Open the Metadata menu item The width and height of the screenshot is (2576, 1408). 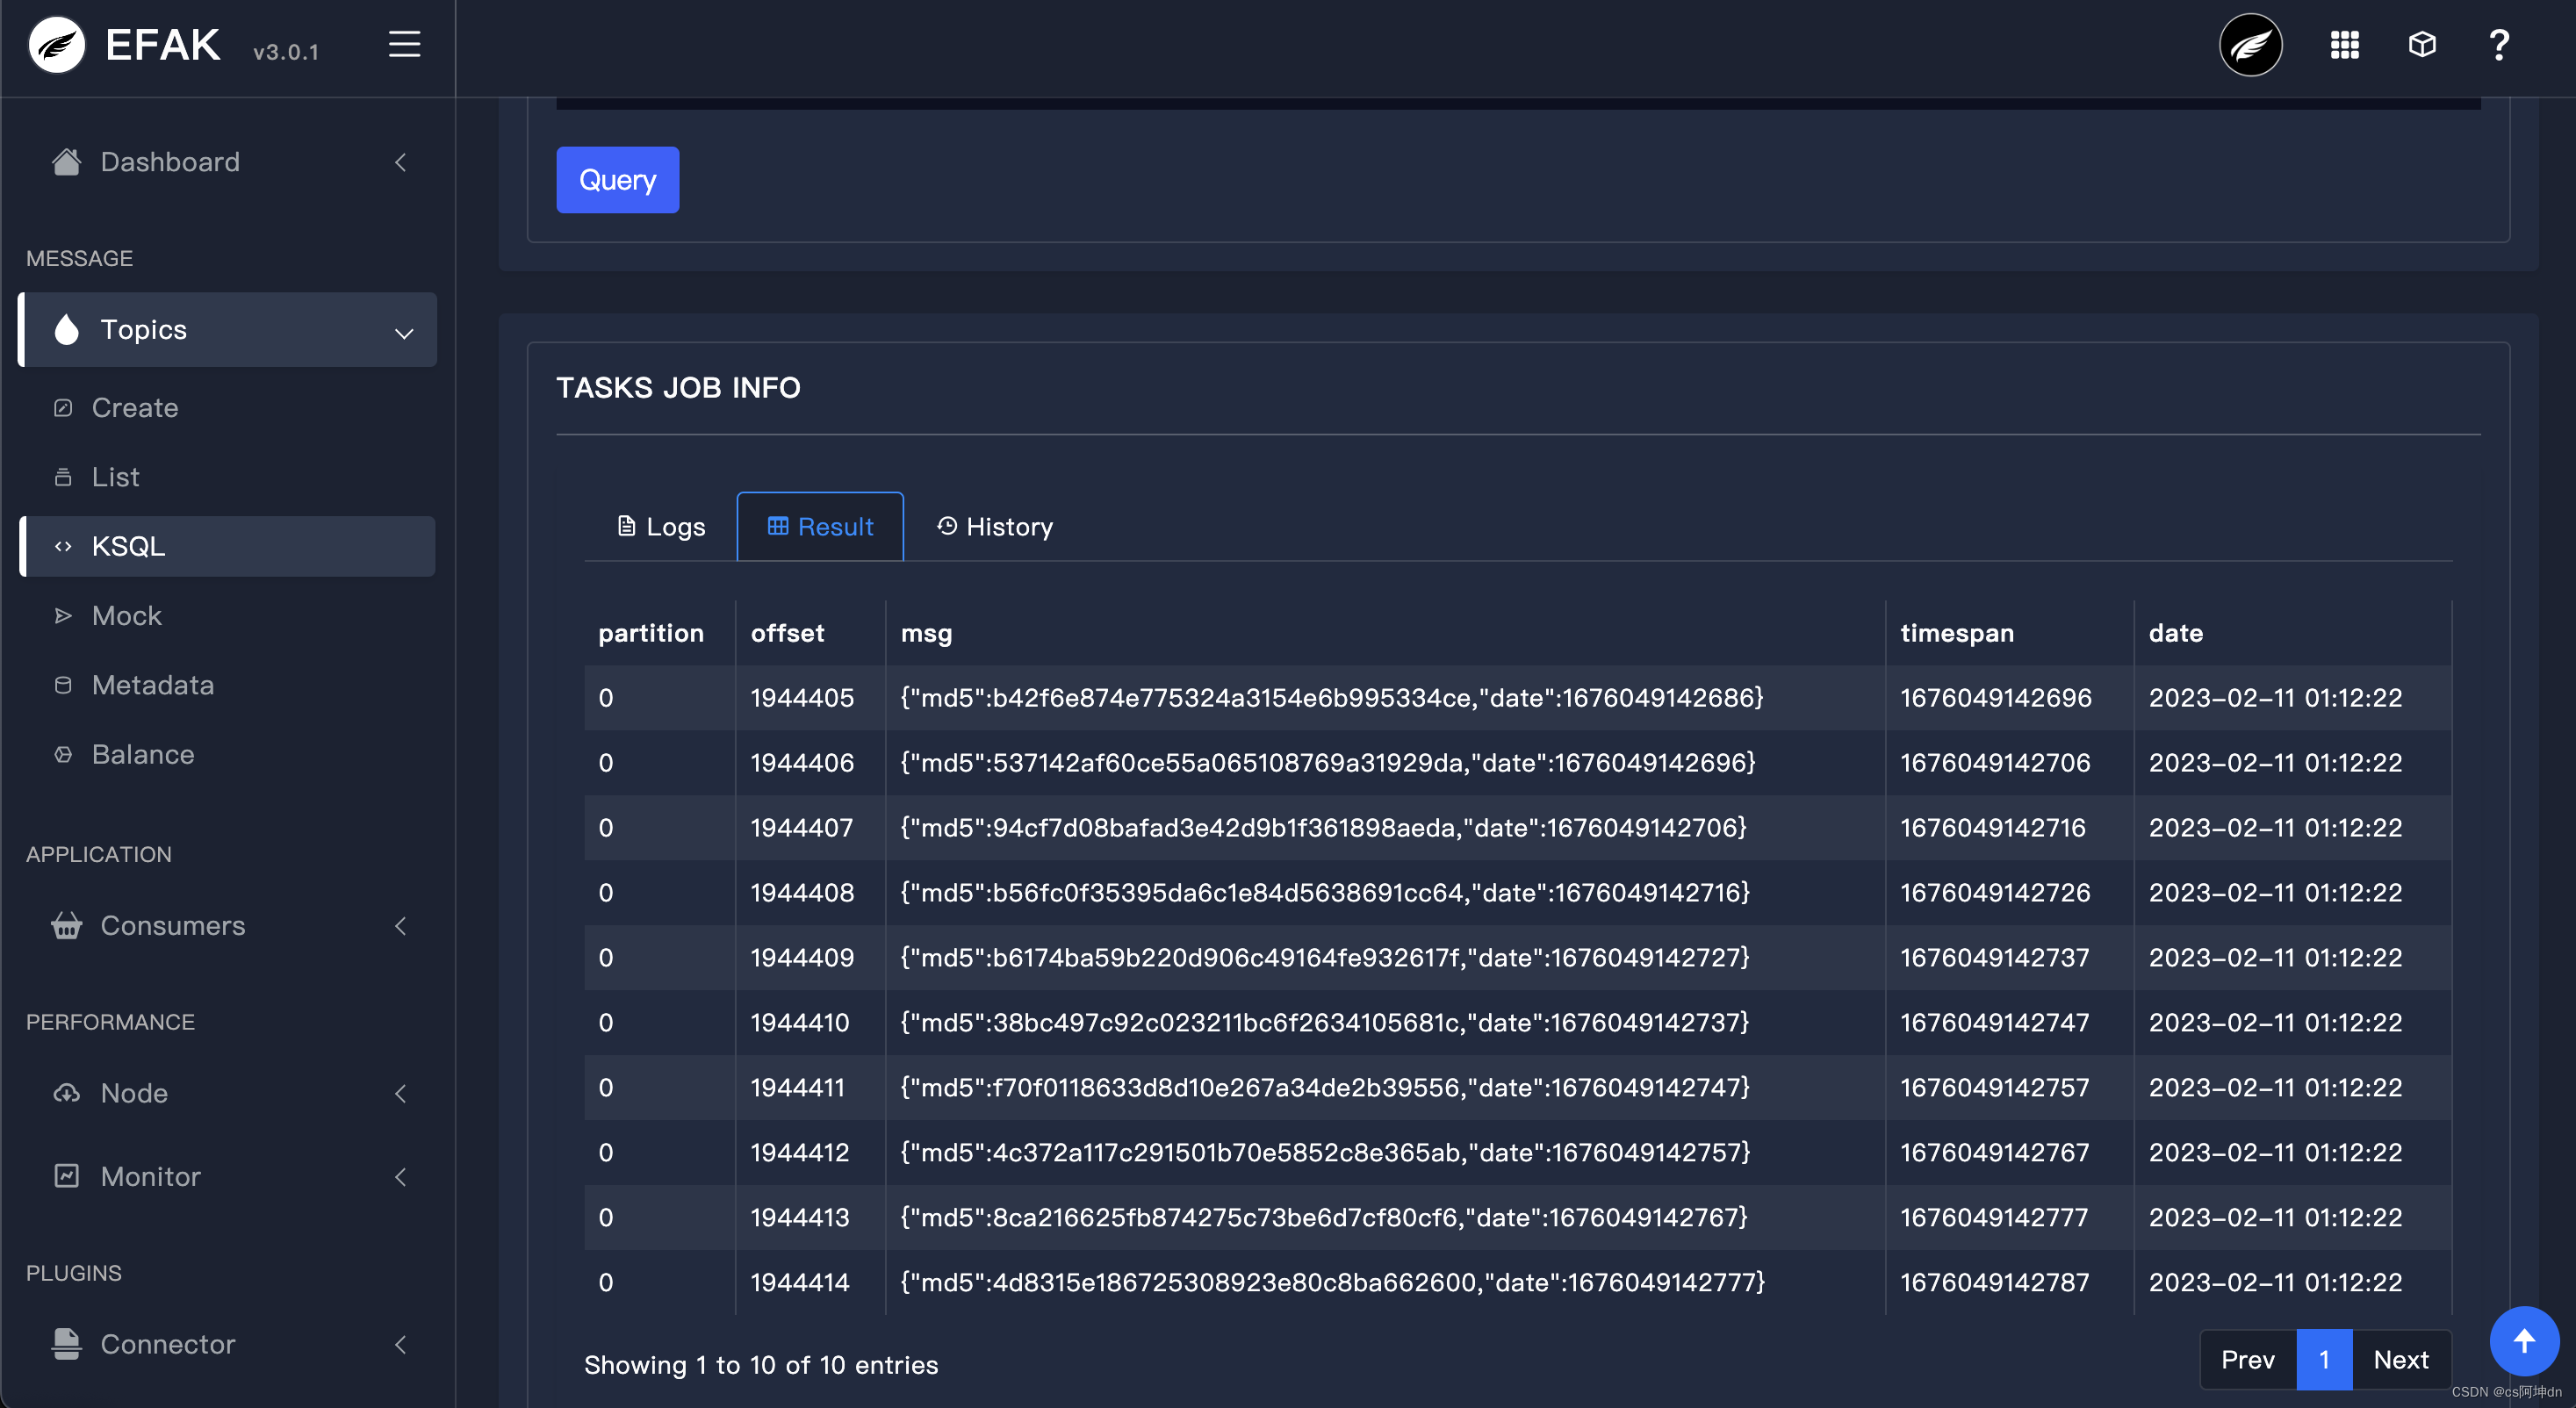coord(227,685)
